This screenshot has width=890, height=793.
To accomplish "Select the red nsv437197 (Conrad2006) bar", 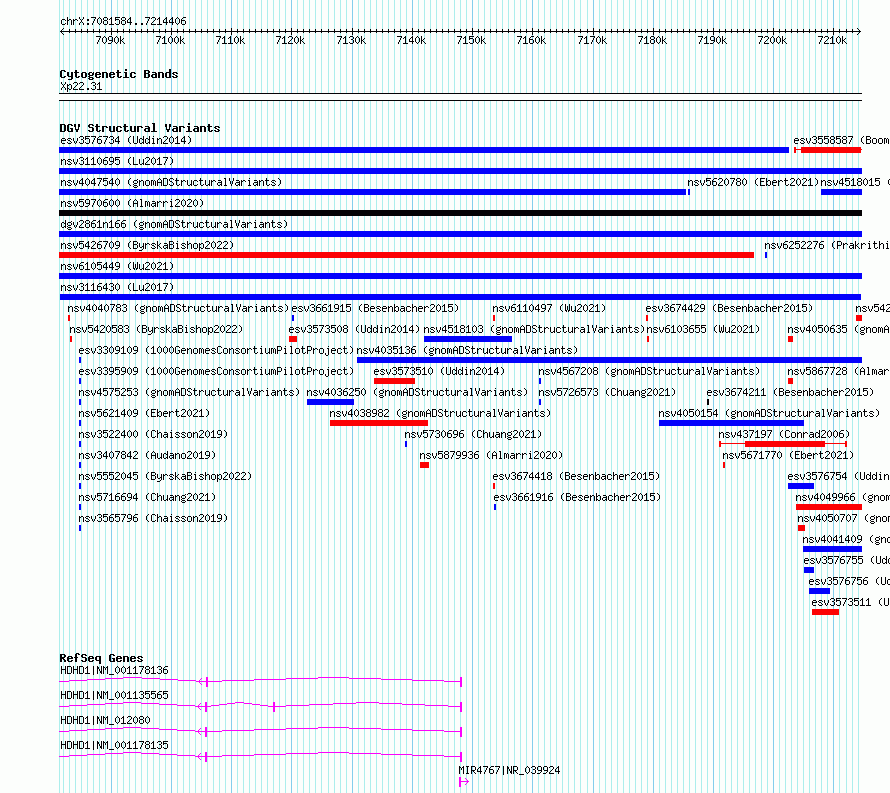I will (784, 444).
